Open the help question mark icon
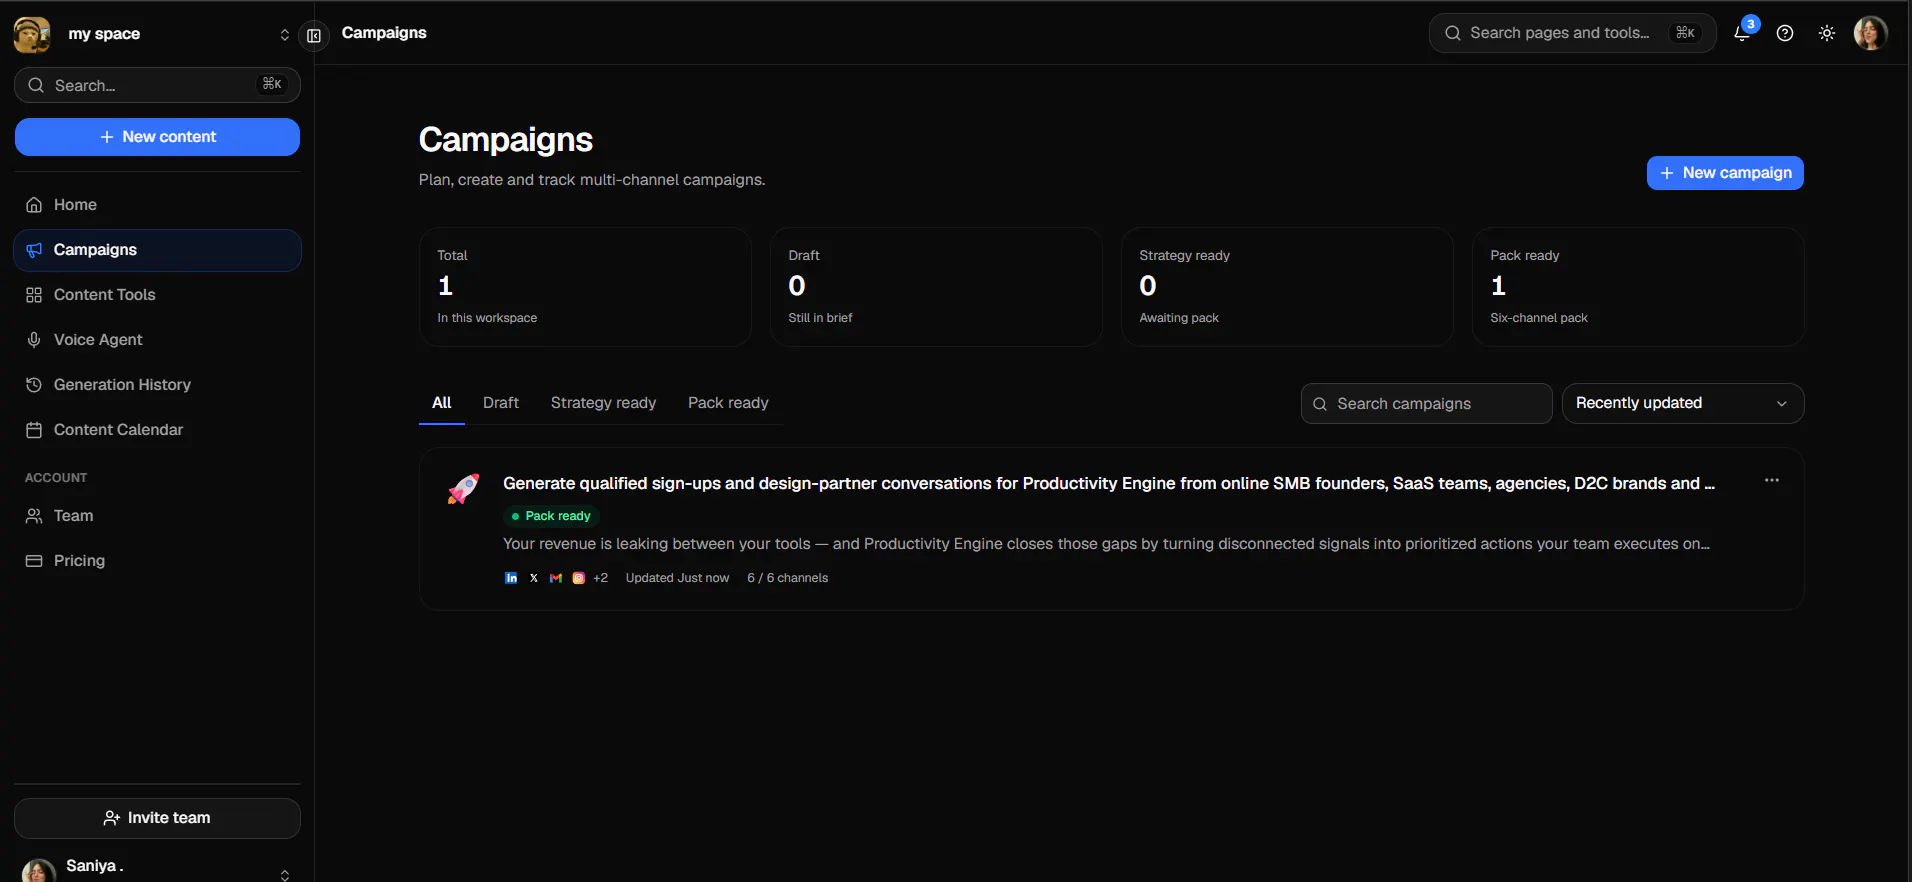Image resolution: width=1912 pixels, height=882 pixels. 1785,33
